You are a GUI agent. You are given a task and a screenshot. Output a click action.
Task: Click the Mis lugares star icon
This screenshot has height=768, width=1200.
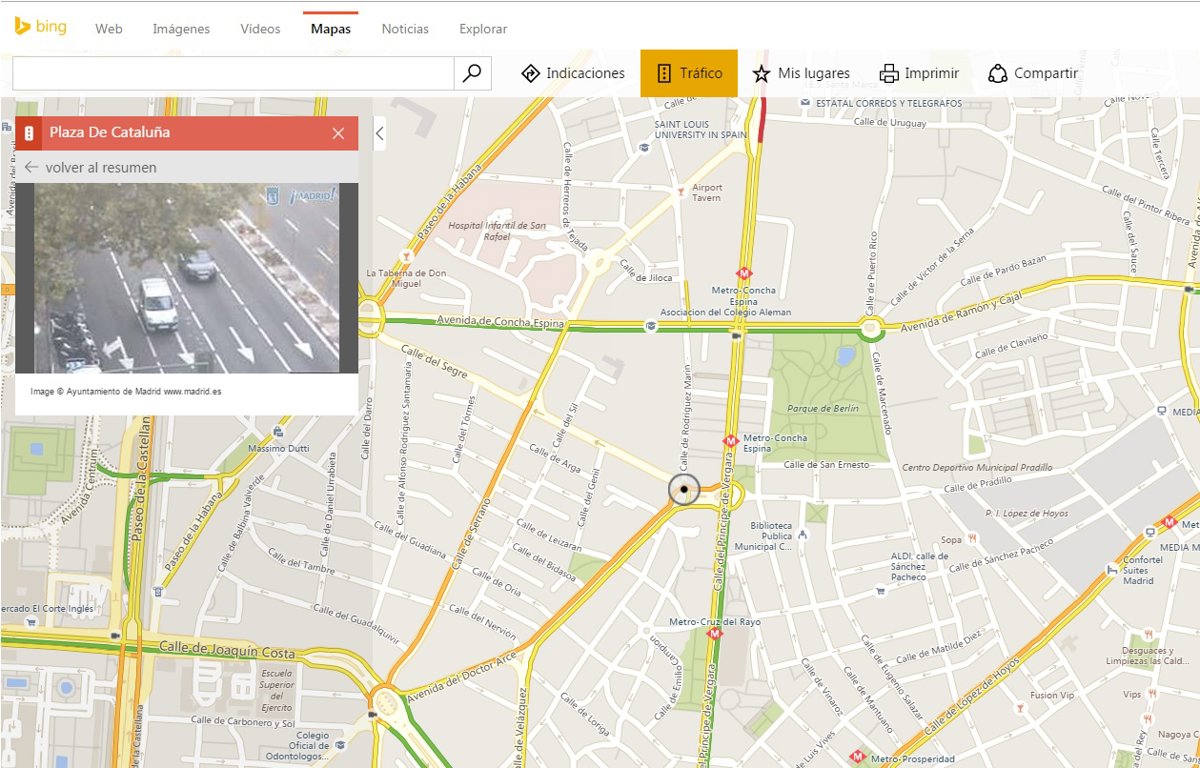764,72
